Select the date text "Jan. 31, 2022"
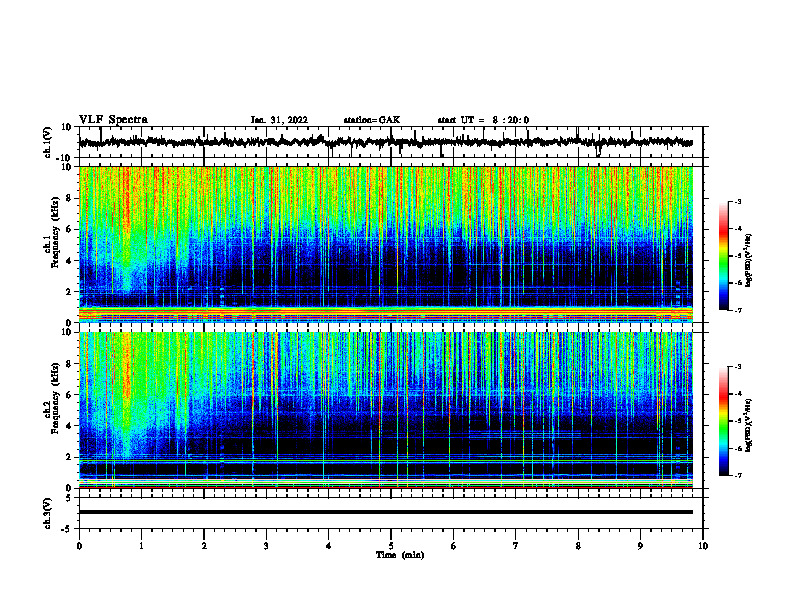This screenshot has height=612, width=792. coord(279,120)
